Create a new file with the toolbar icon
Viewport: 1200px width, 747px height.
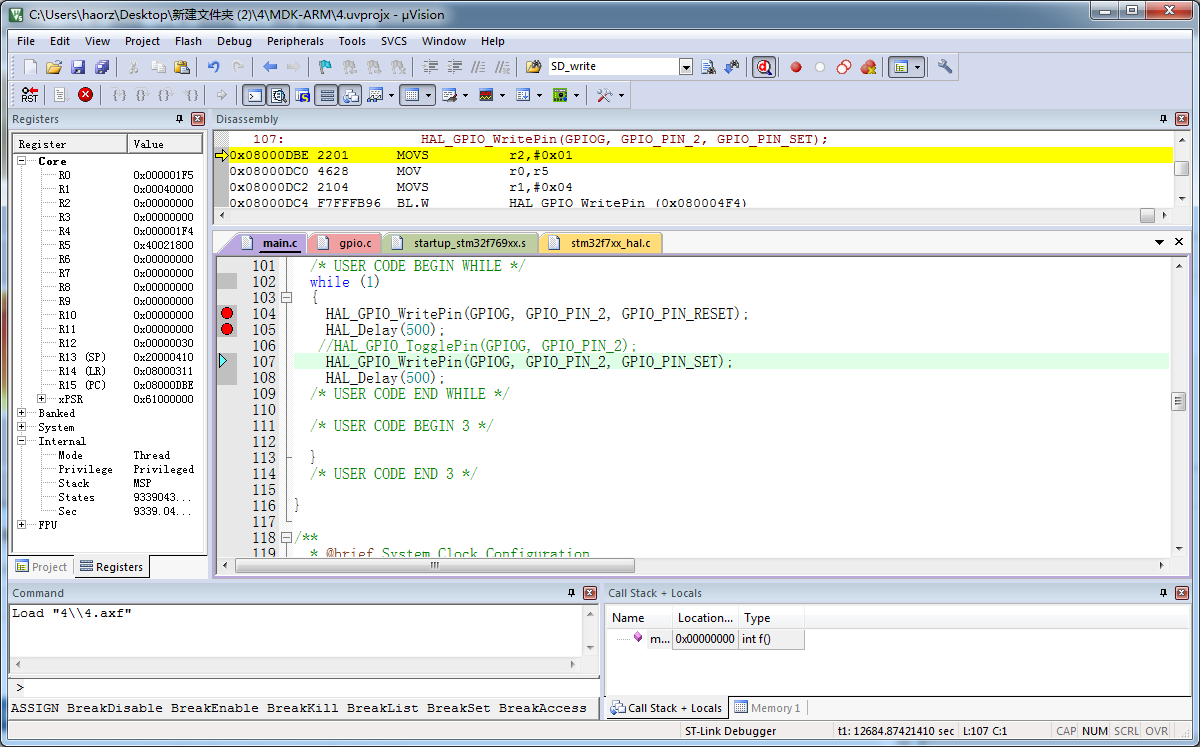point(30,67)
